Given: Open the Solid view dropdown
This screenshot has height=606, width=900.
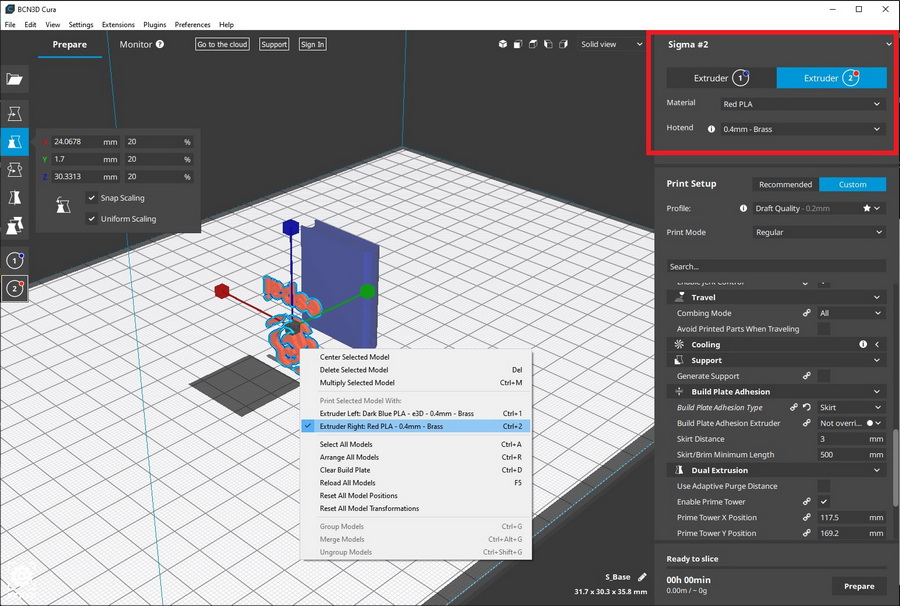Looking at the screenshot, I should (x=612, y=45).
